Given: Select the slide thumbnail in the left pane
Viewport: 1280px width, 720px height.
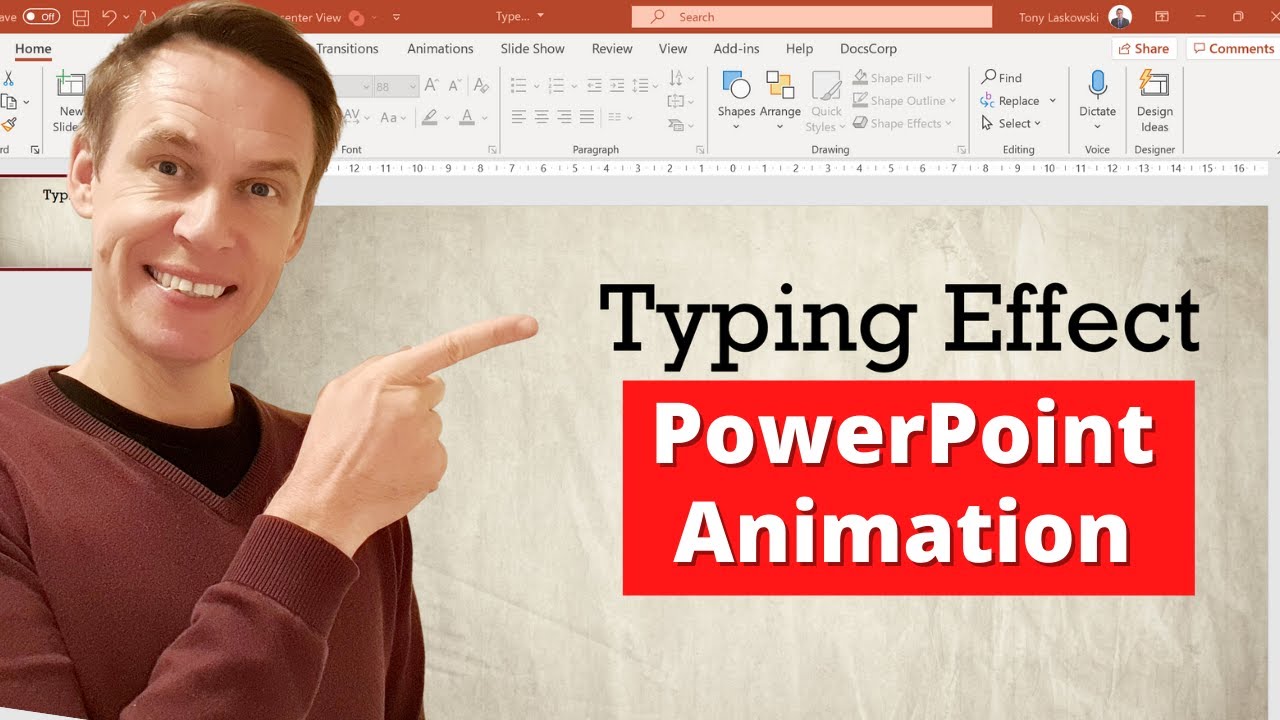Looking at the screenshot, I should click(x=45, y=223).
